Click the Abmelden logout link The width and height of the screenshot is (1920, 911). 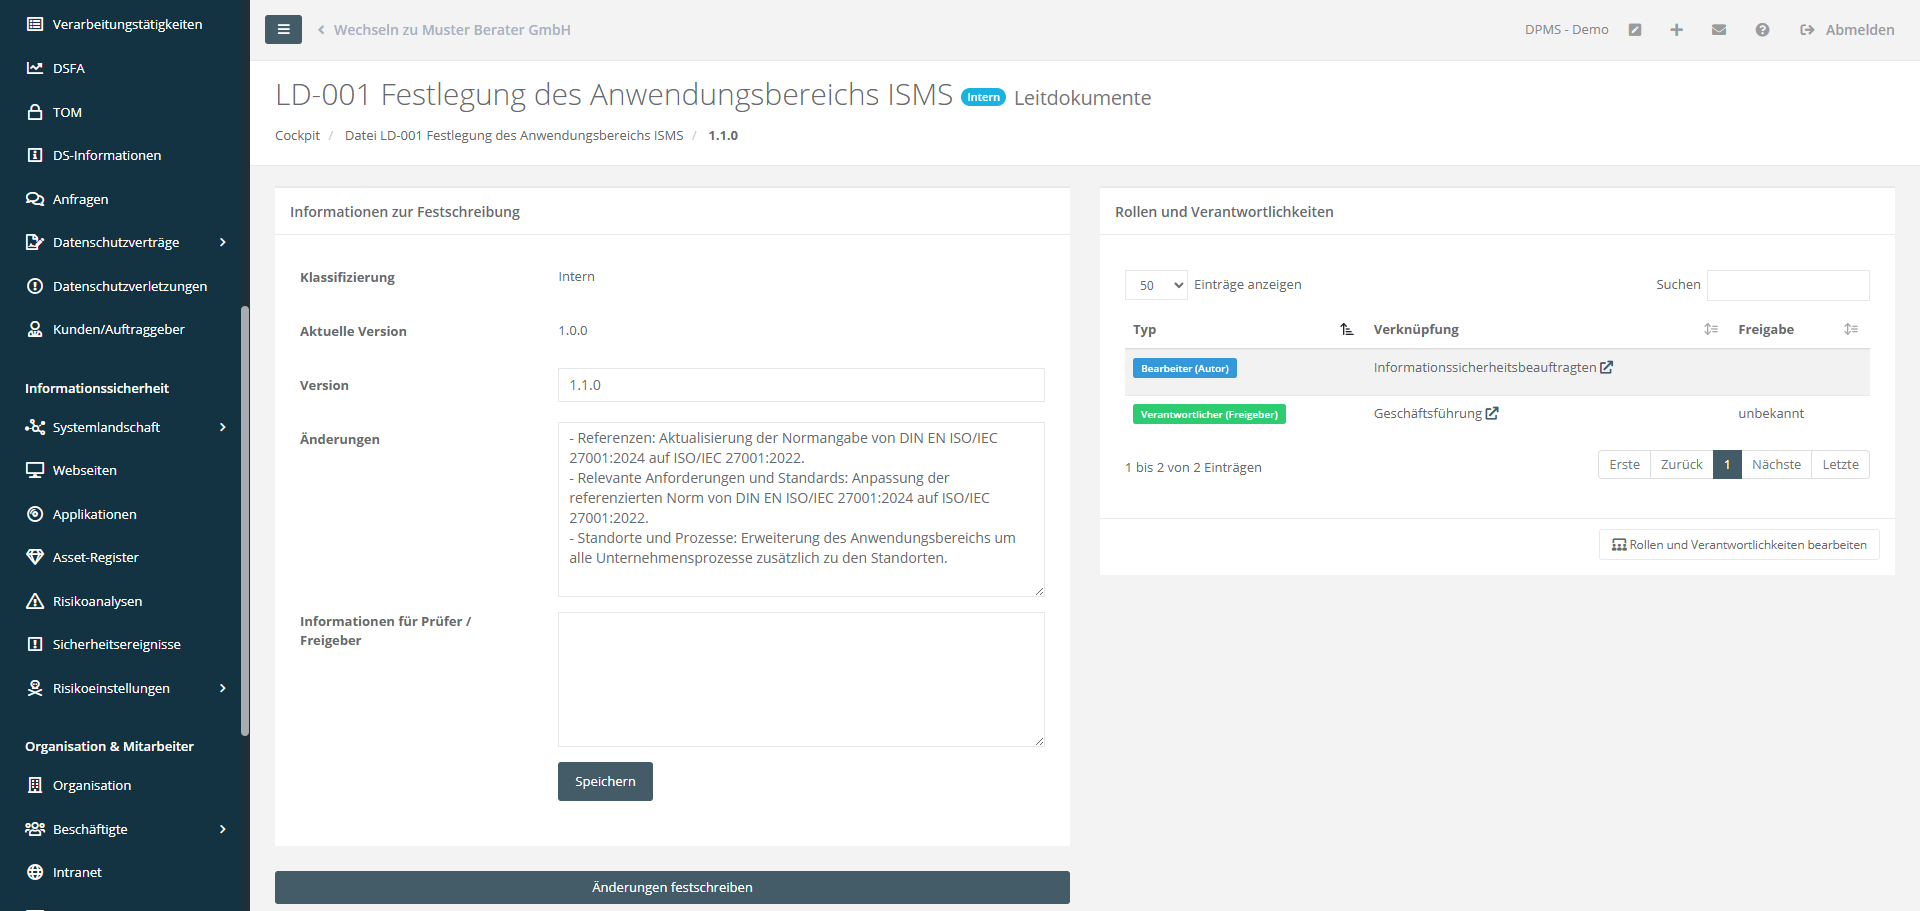(1847, 30)
